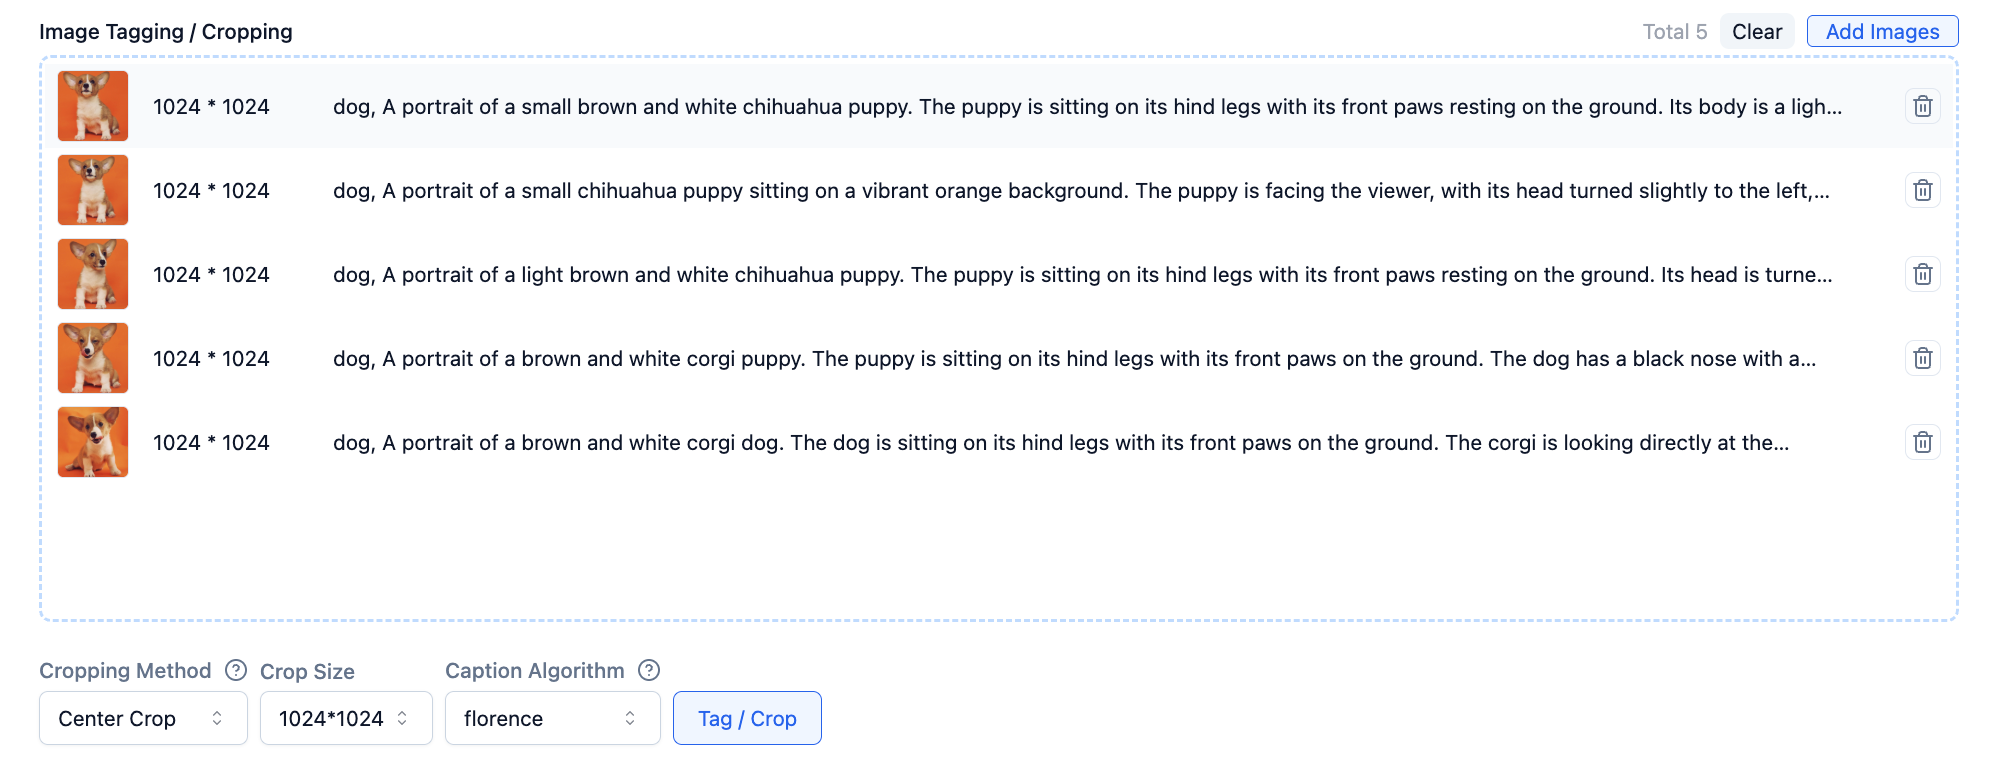Viewport: 1990px width, 778px height.
Task: Click the third puppy image thumbnail
Action: (93, 274)
